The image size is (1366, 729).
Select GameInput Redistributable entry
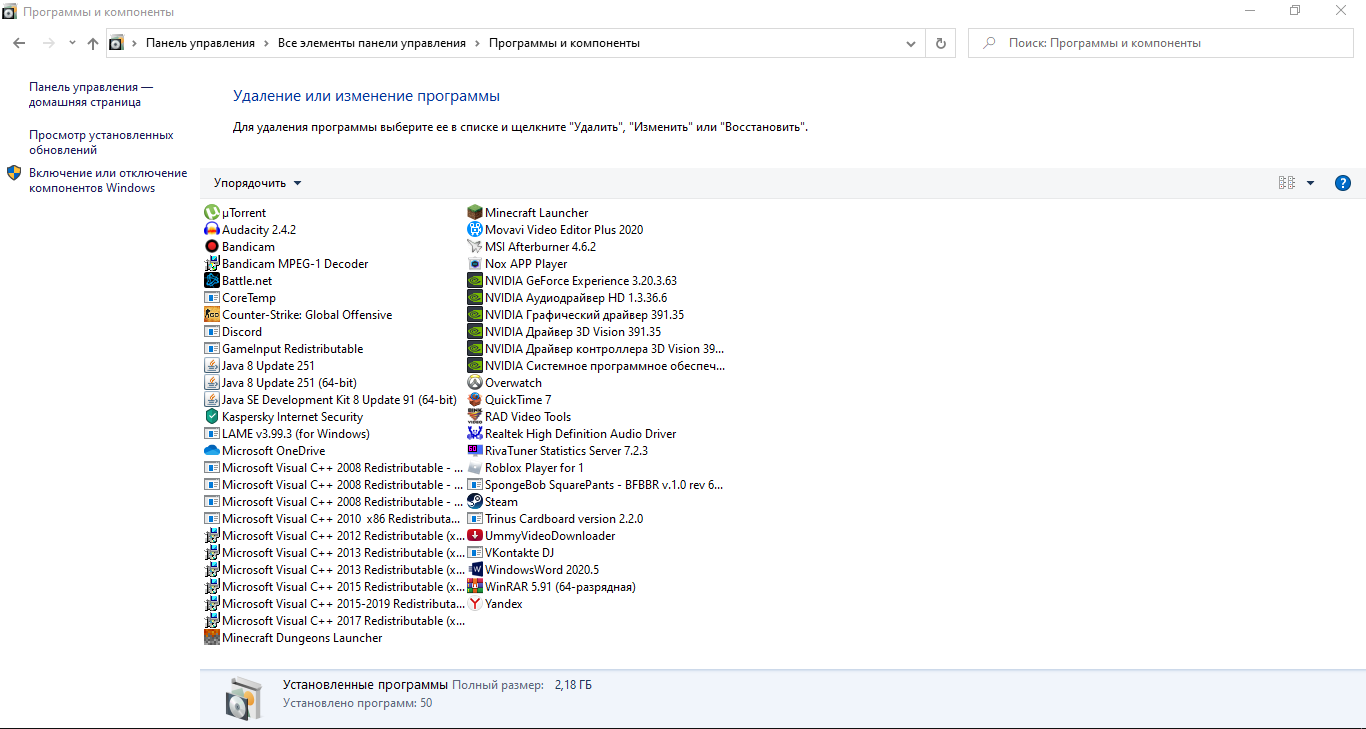coord(284,348)
